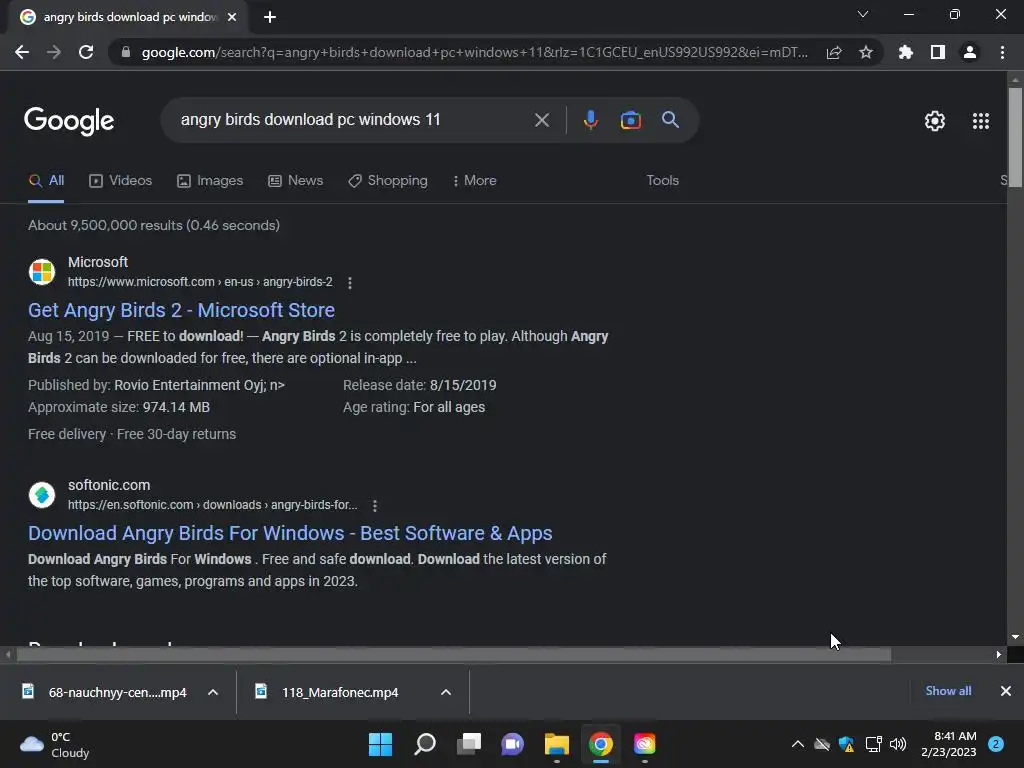The height and width of the screenshot is (768, 1024).
Task: Open Chrome side panel
Action: pyautogui.click(x=938, y=52)
